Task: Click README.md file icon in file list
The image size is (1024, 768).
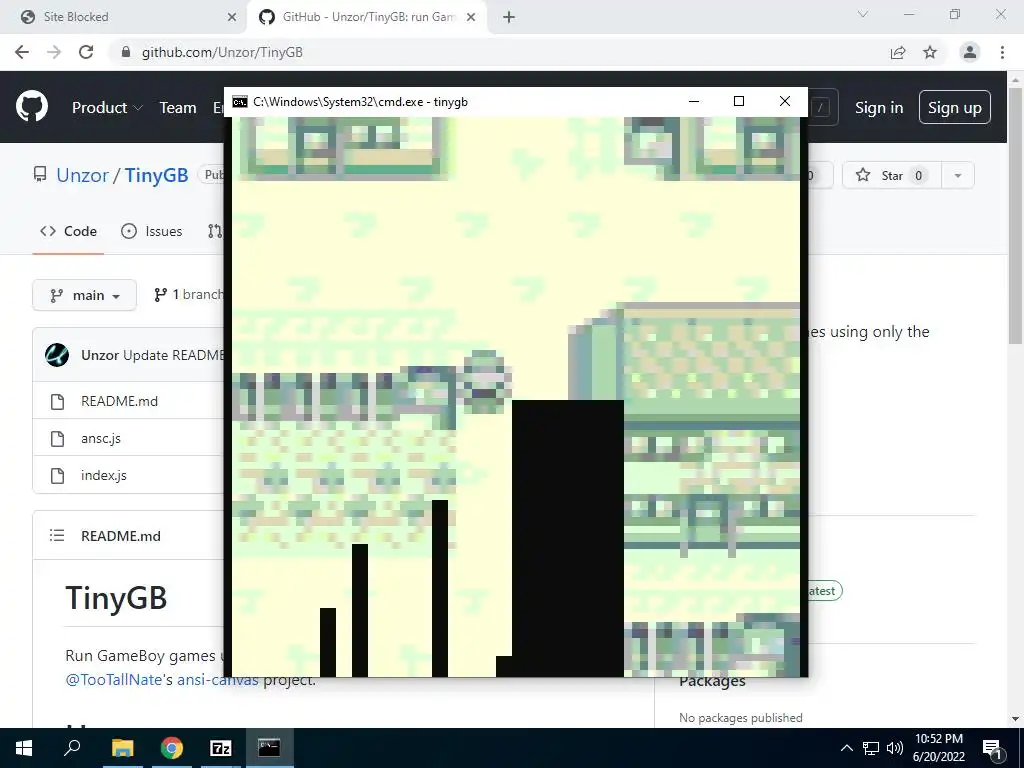Action: (57, 402)
